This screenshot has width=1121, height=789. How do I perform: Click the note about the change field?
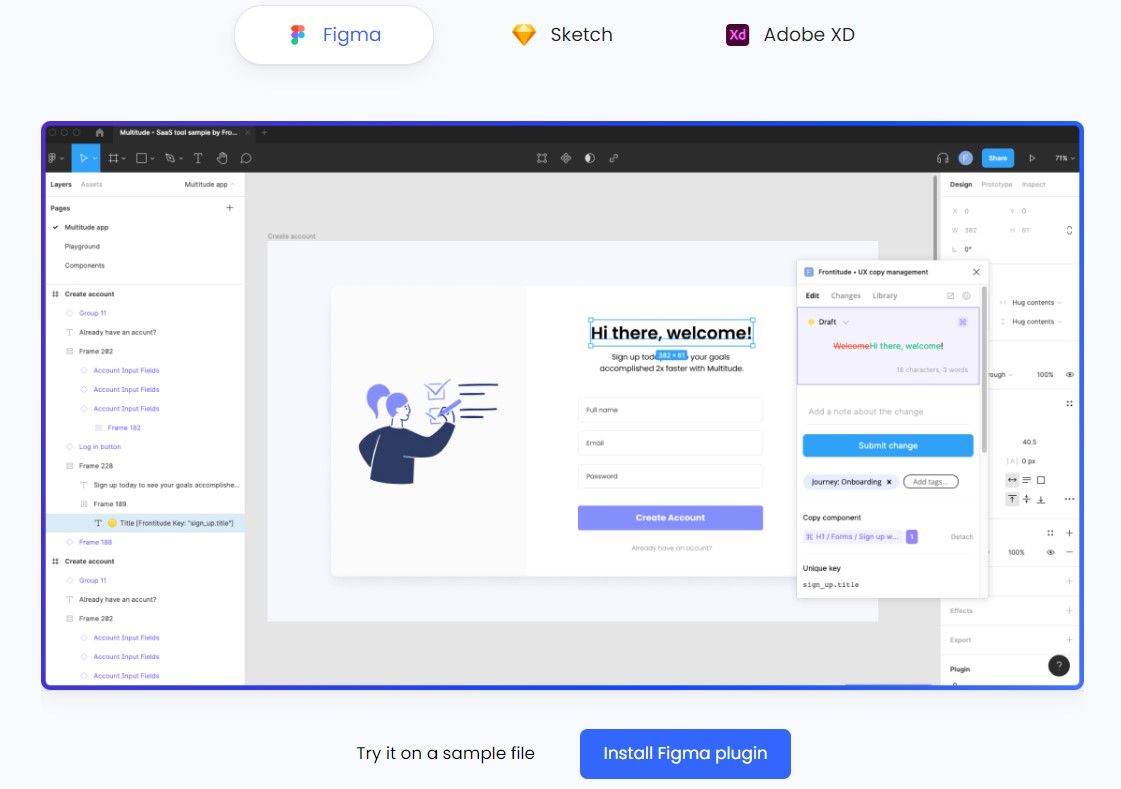(888, 412)
